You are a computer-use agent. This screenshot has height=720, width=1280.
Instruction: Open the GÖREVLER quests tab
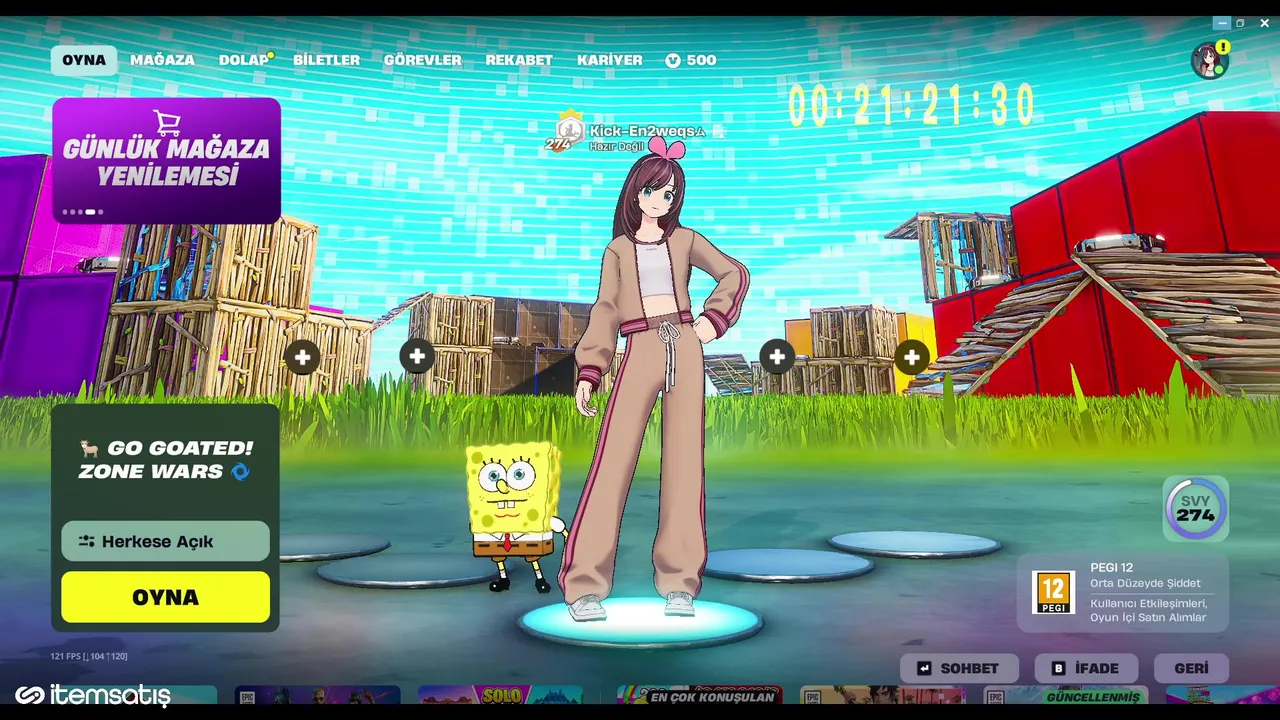click(x=423, y=60)
